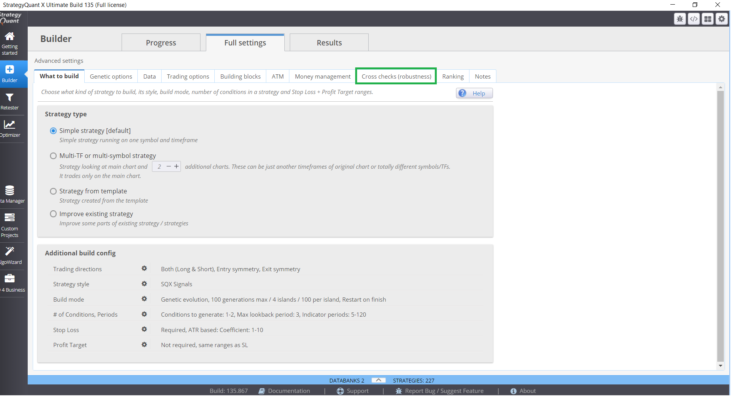750x396 pixels.
Task: Open the What to build tab
Action: [59, 76]
